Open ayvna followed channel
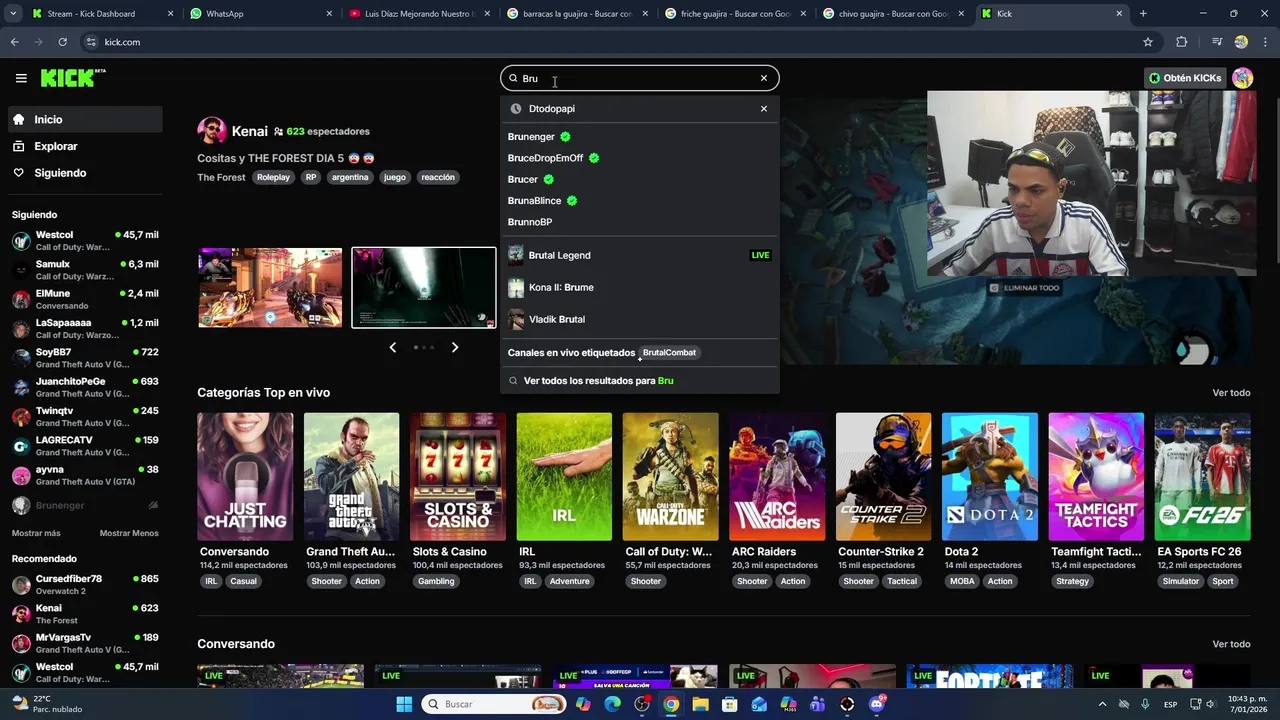Viewport: 1280px width, 720px height. (x=85, y=475)
